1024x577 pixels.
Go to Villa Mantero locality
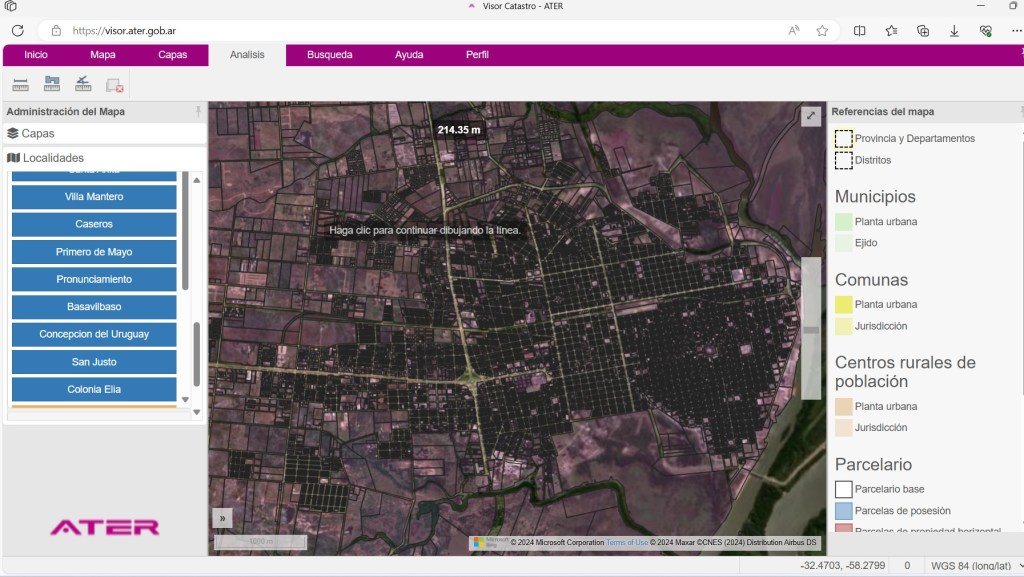(x=94, y=196)
